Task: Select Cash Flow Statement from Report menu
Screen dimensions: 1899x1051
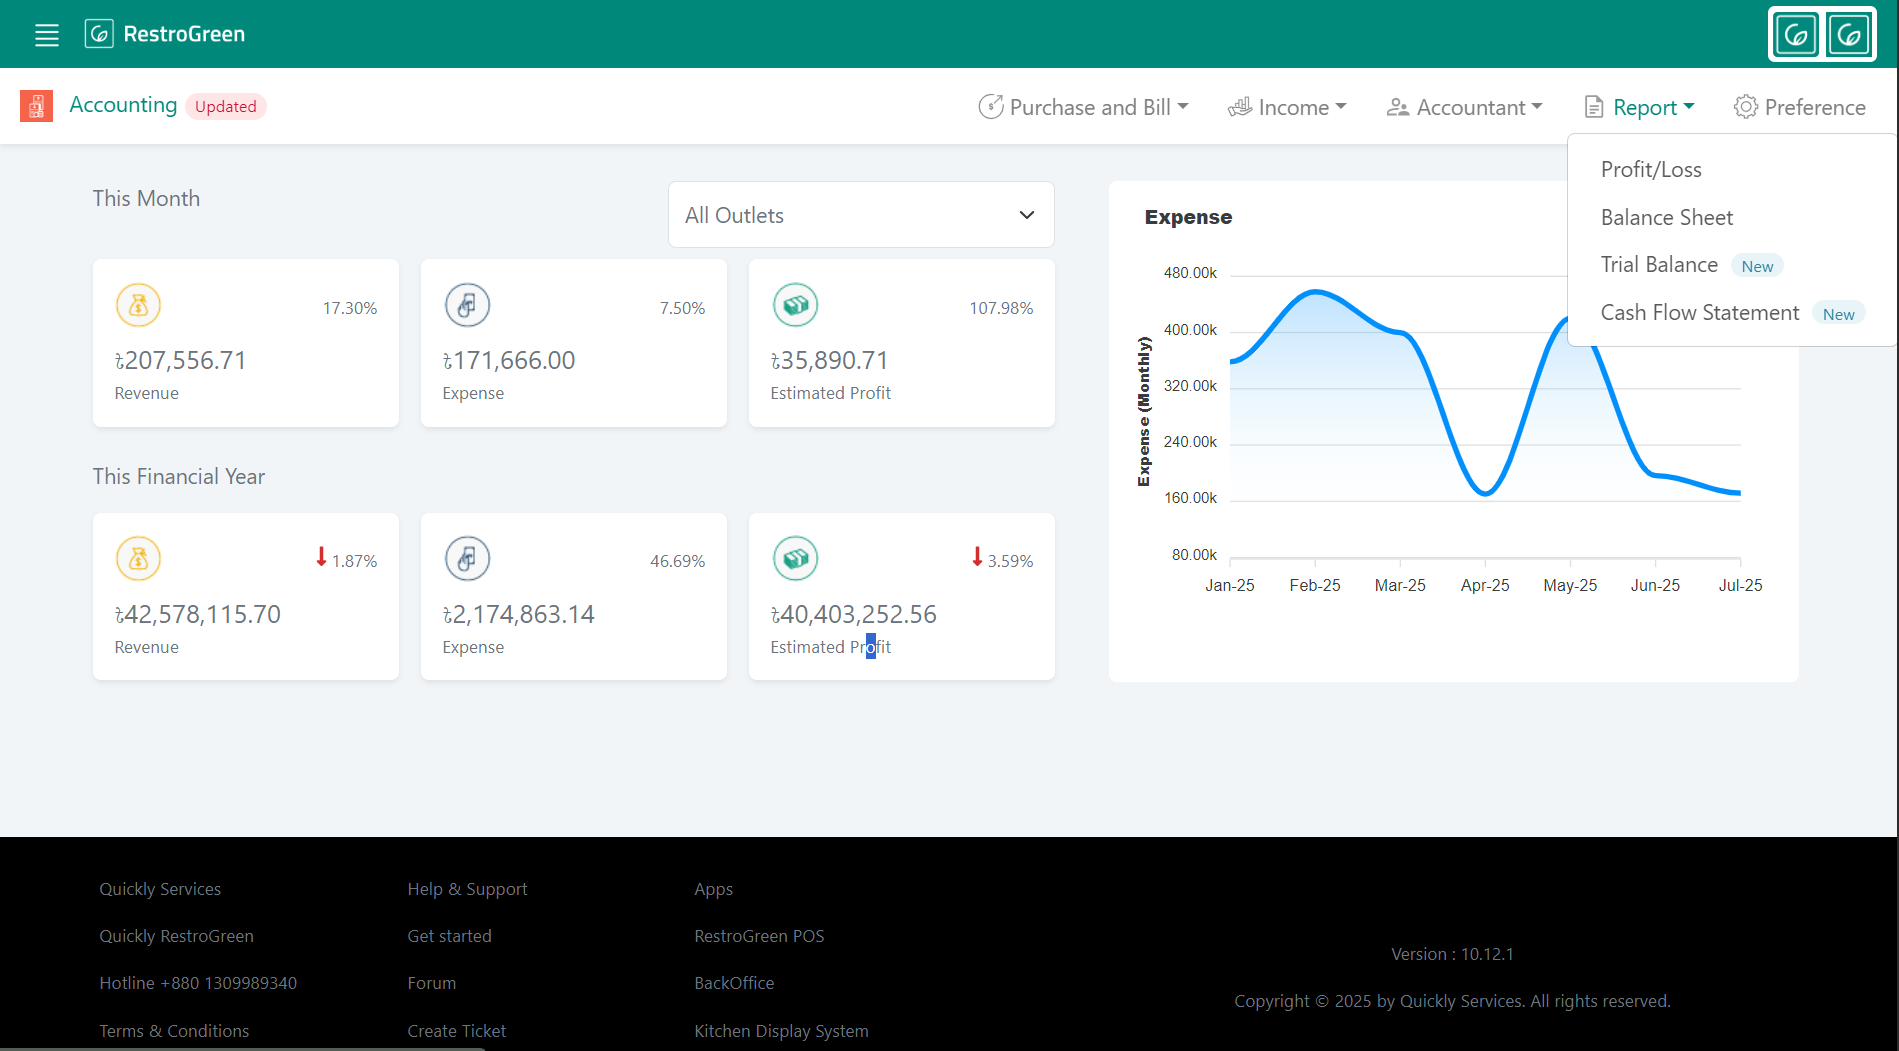Action: (1700, 313)
